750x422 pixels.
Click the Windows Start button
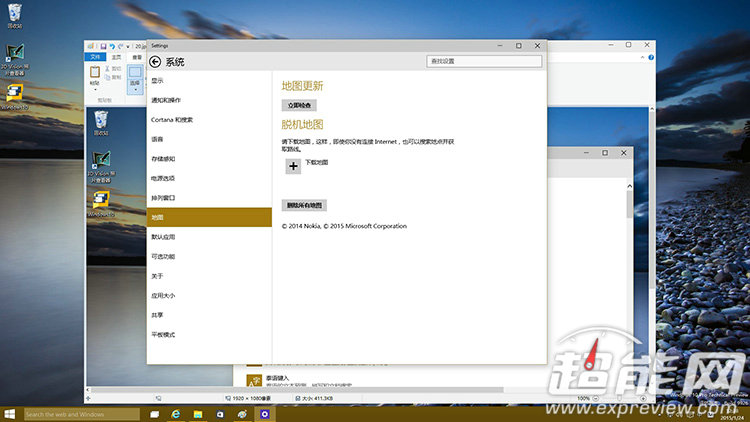point(11,413)
